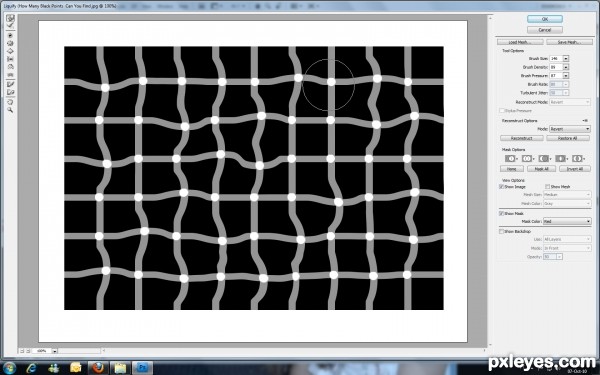This screenshot has height=375, width=600.
Task: Click the Save Mesh button
Action: point(569,42)
